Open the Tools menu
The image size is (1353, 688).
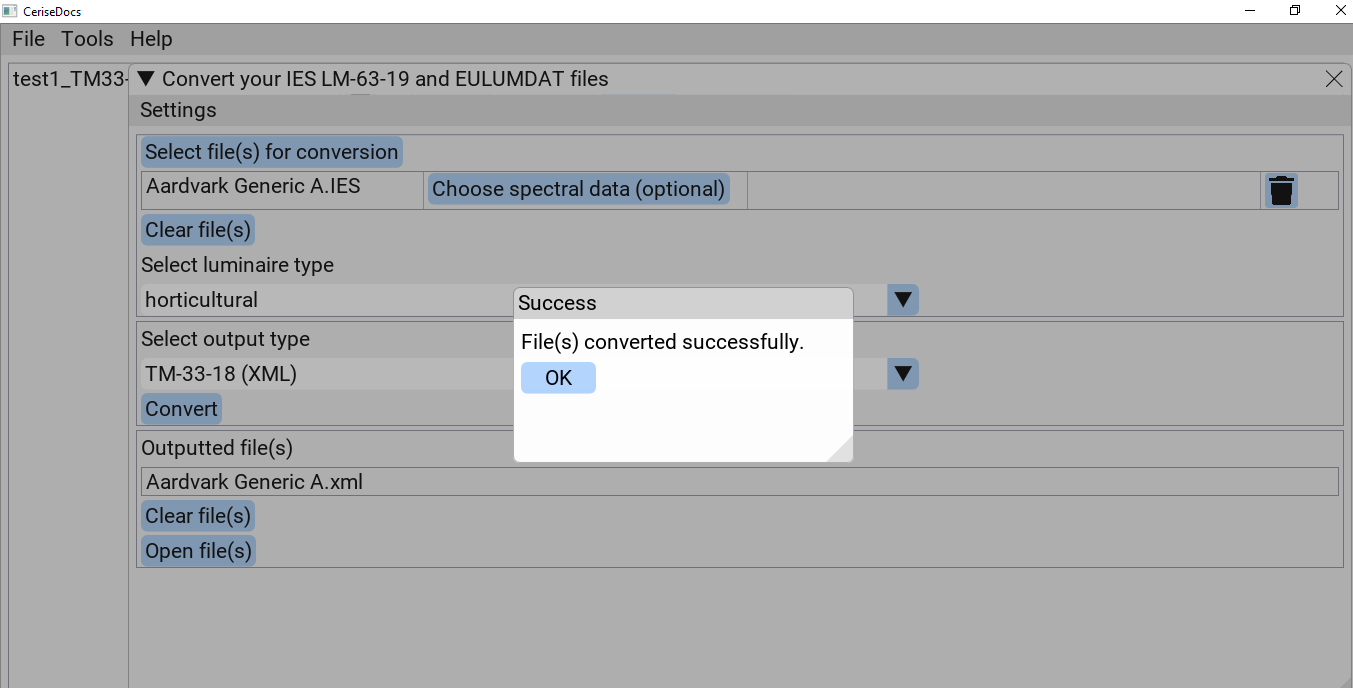click(x=87, y=39)
